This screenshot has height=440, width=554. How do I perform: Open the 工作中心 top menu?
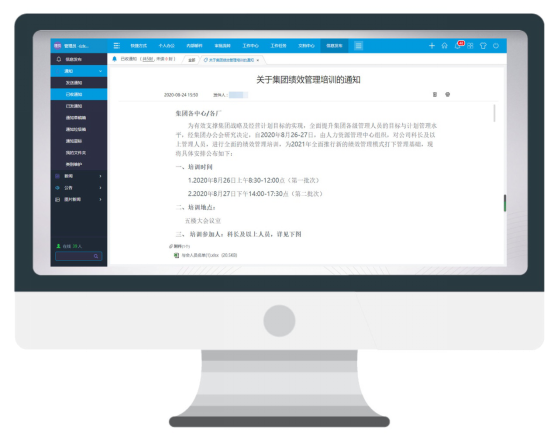point(251,46)
